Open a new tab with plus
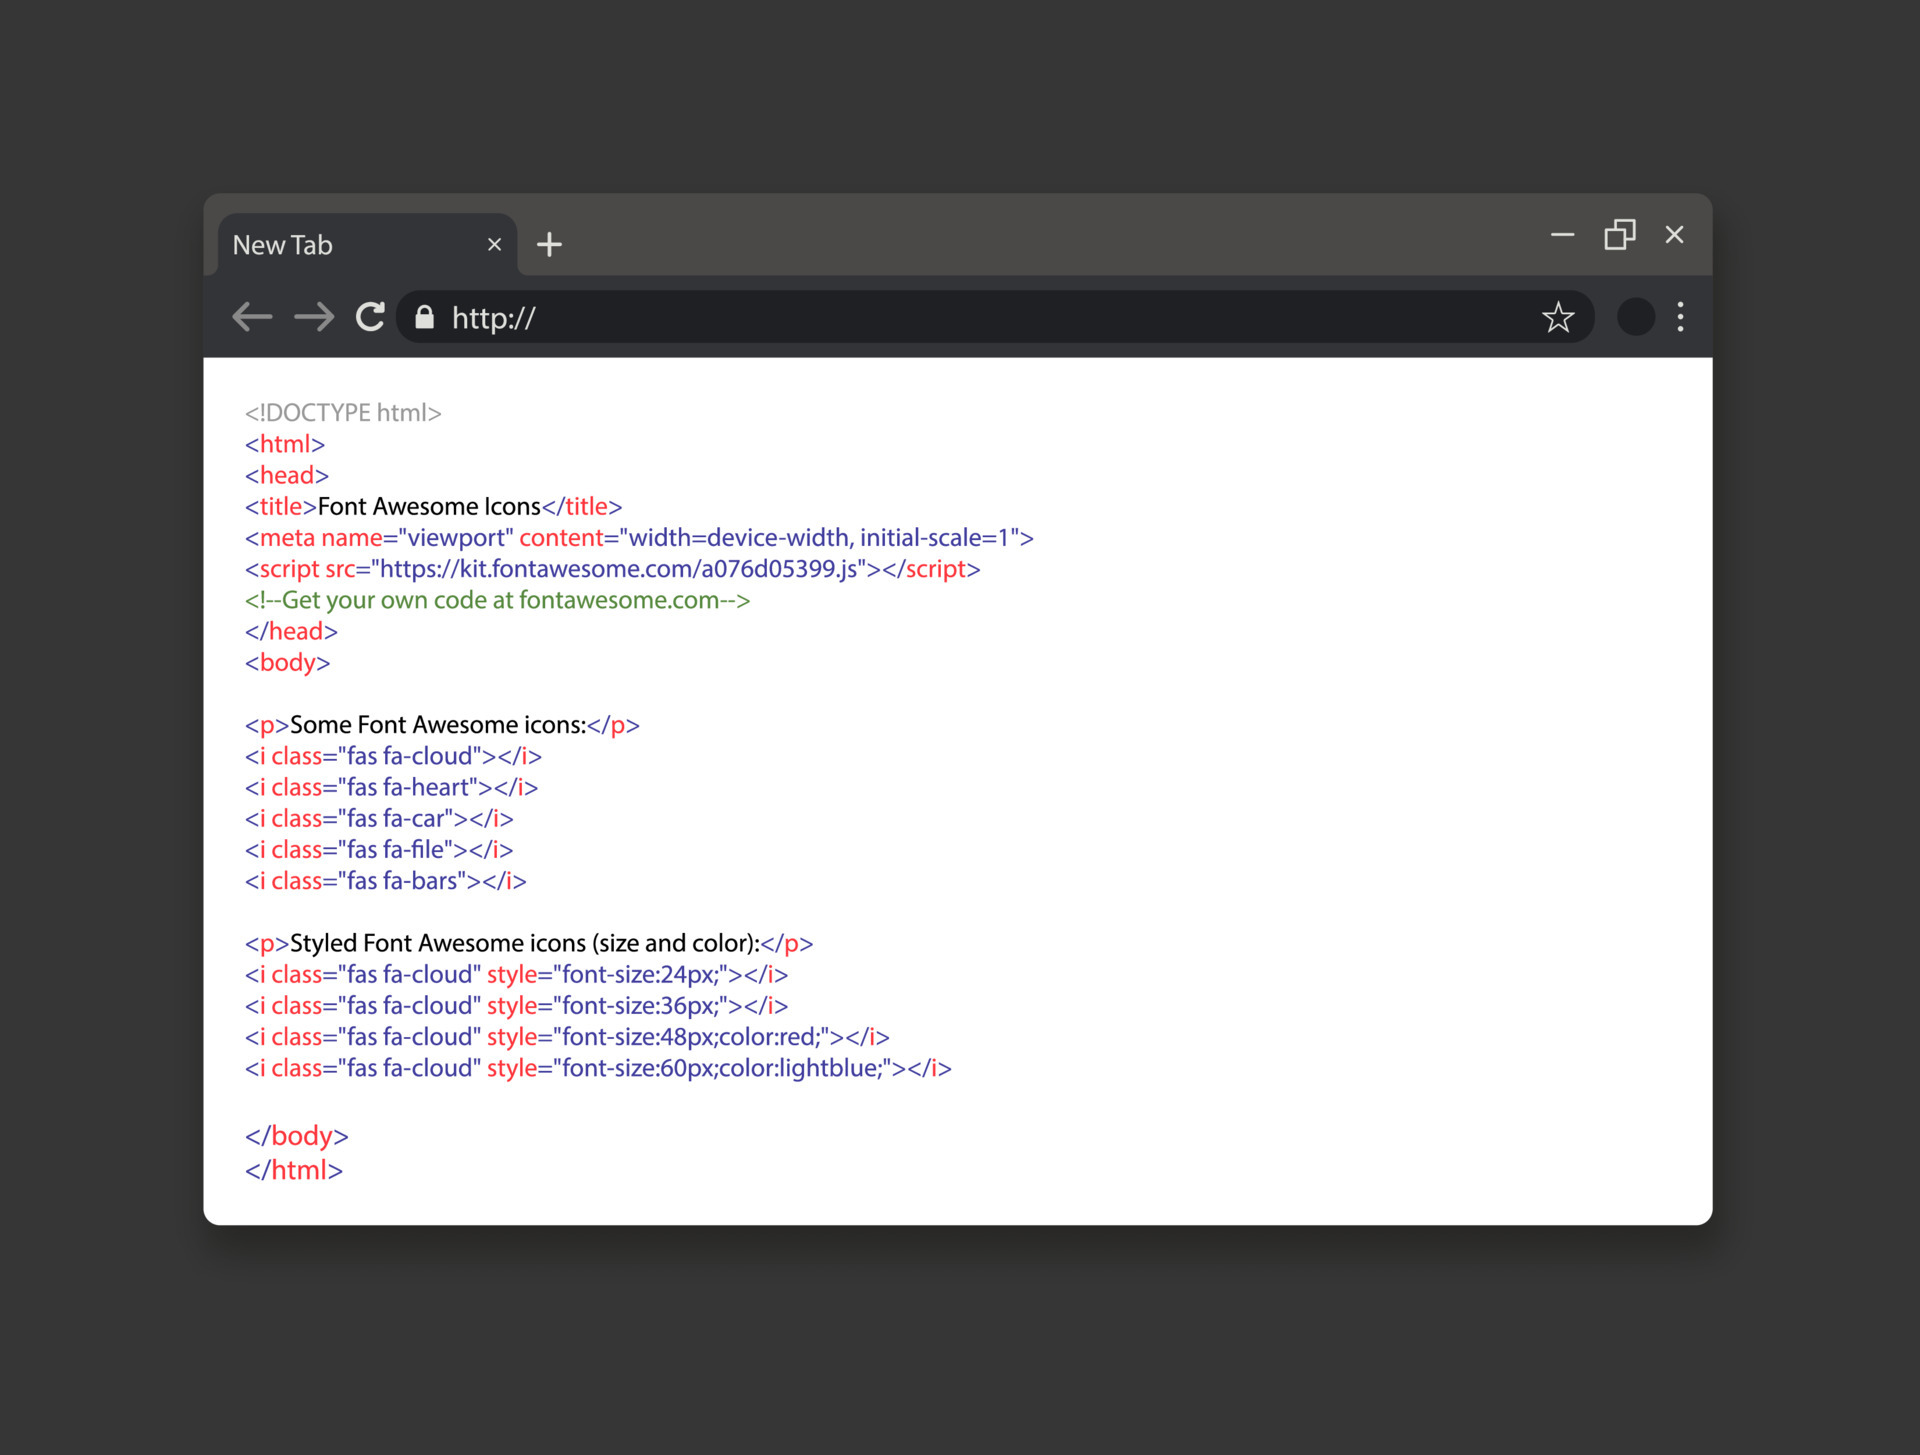The width and height of the screenshot is (1920, 1455). (x=549, y=244)
